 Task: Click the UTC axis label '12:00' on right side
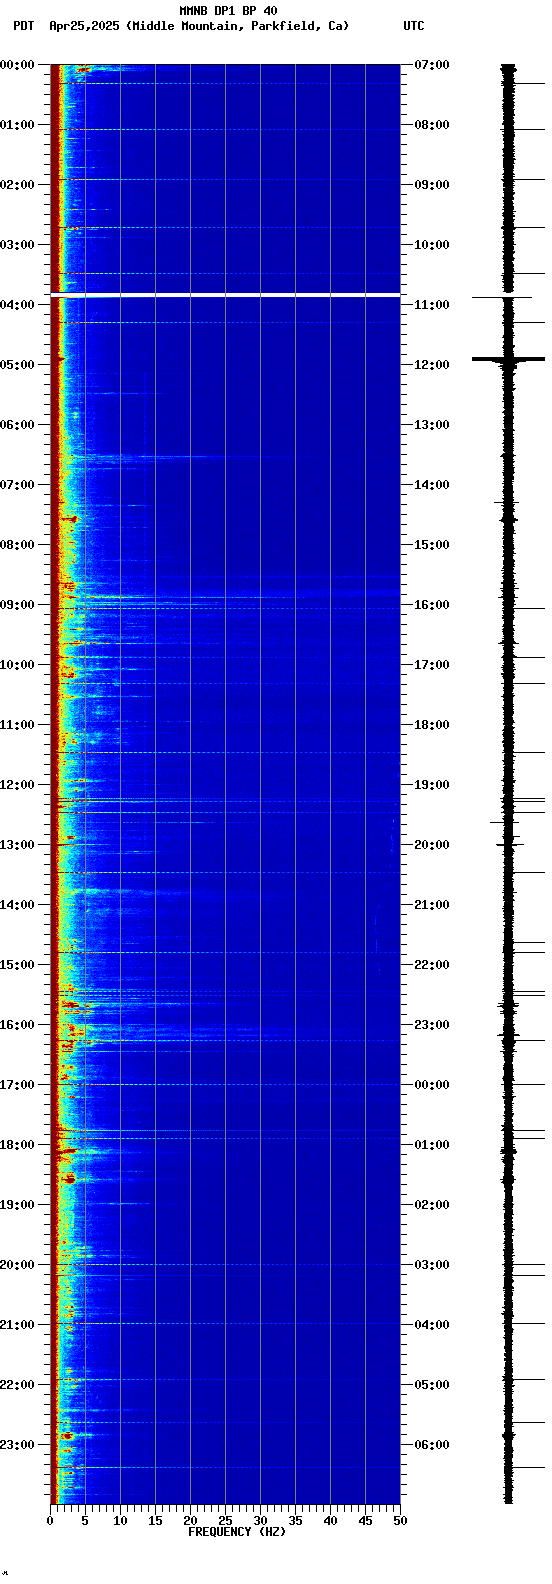(431, 365)
